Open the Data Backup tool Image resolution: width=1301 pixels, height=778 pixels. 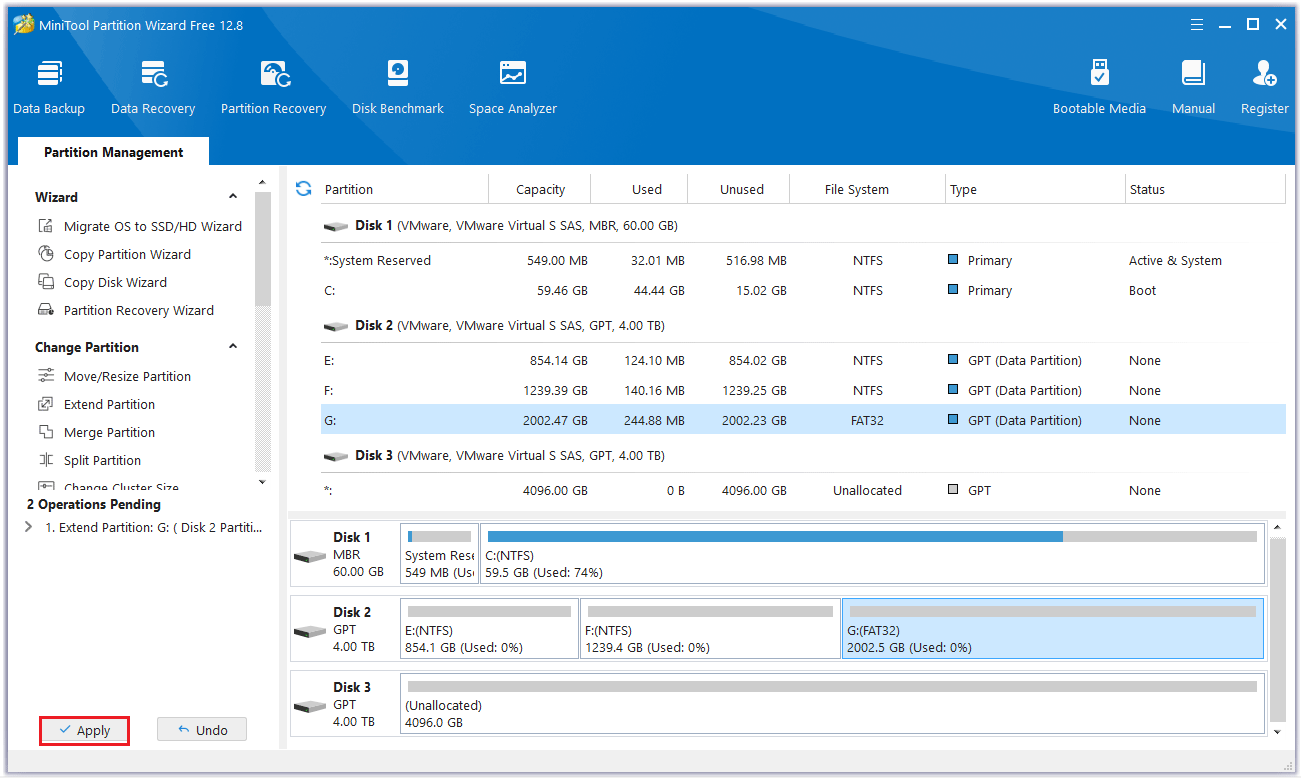coord(49,87)
